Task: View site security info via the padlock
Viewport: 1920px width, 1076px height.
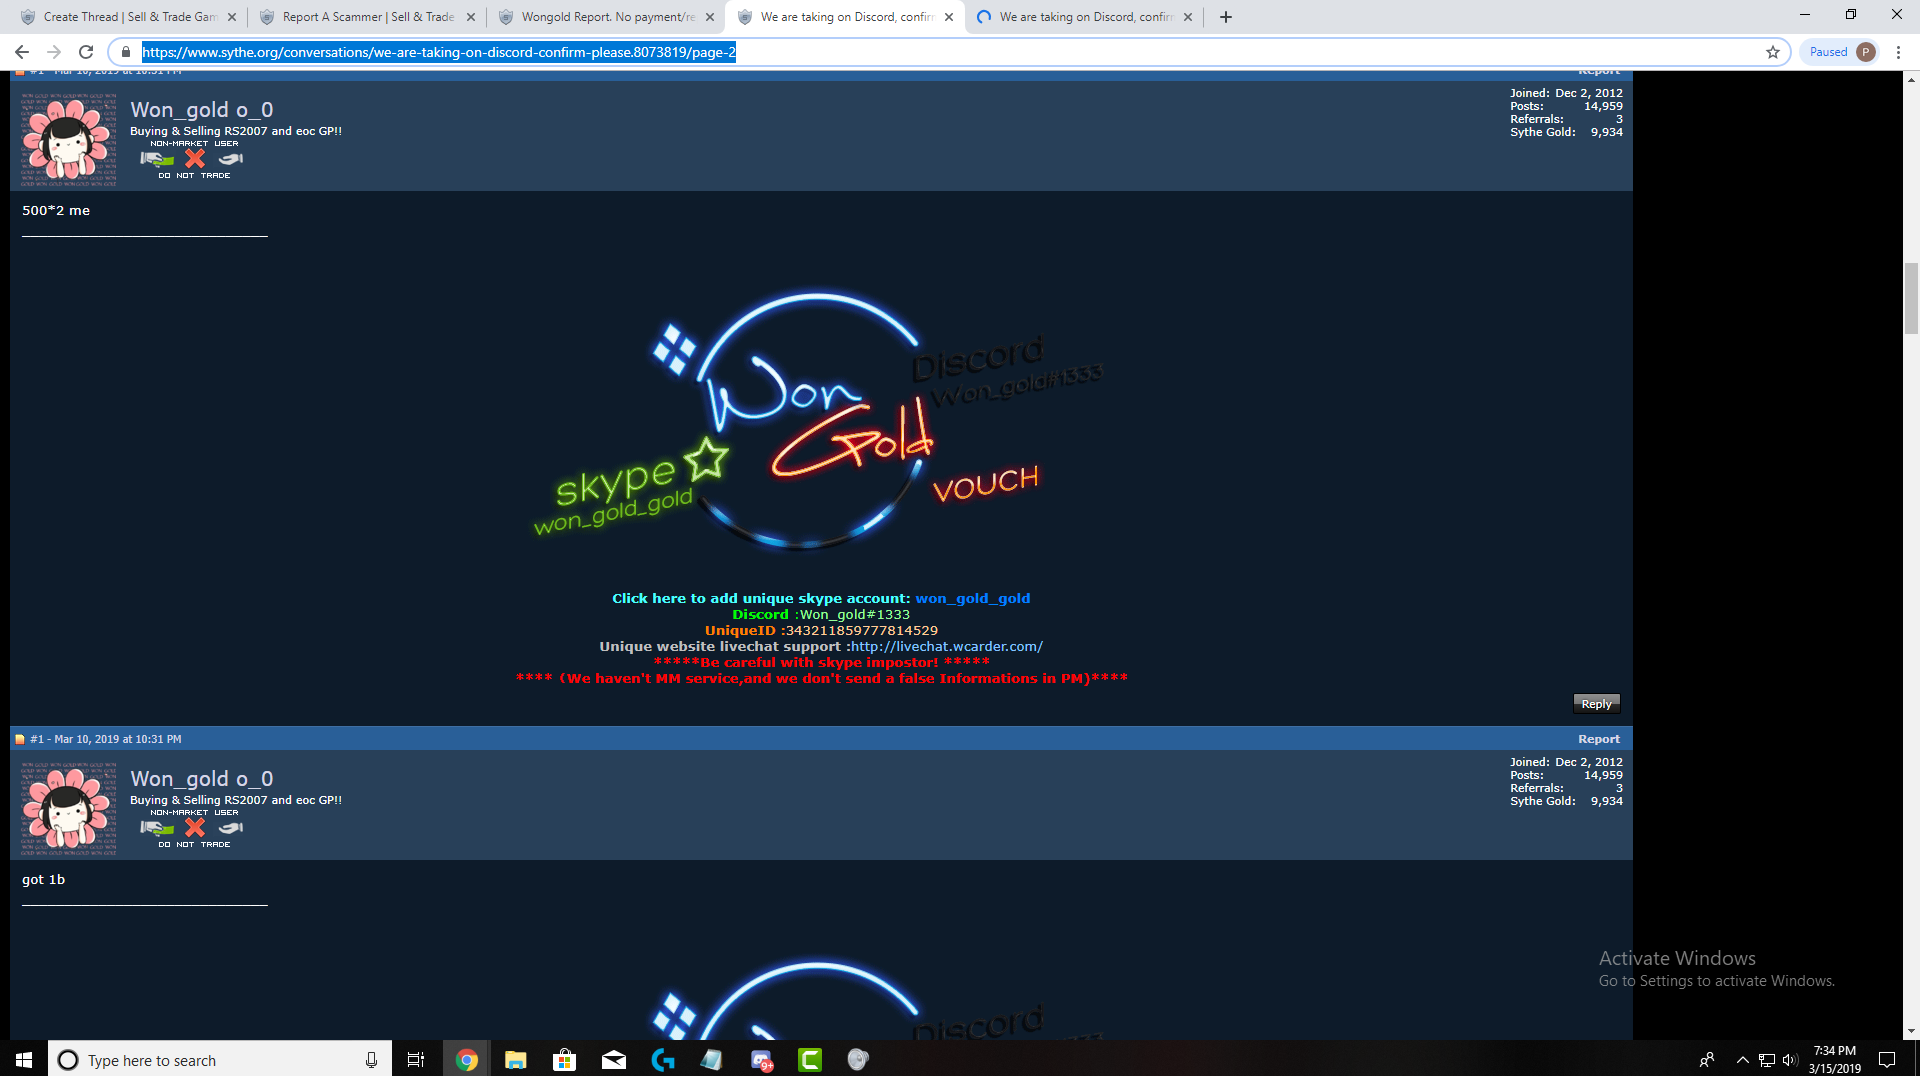Action: 126,52
